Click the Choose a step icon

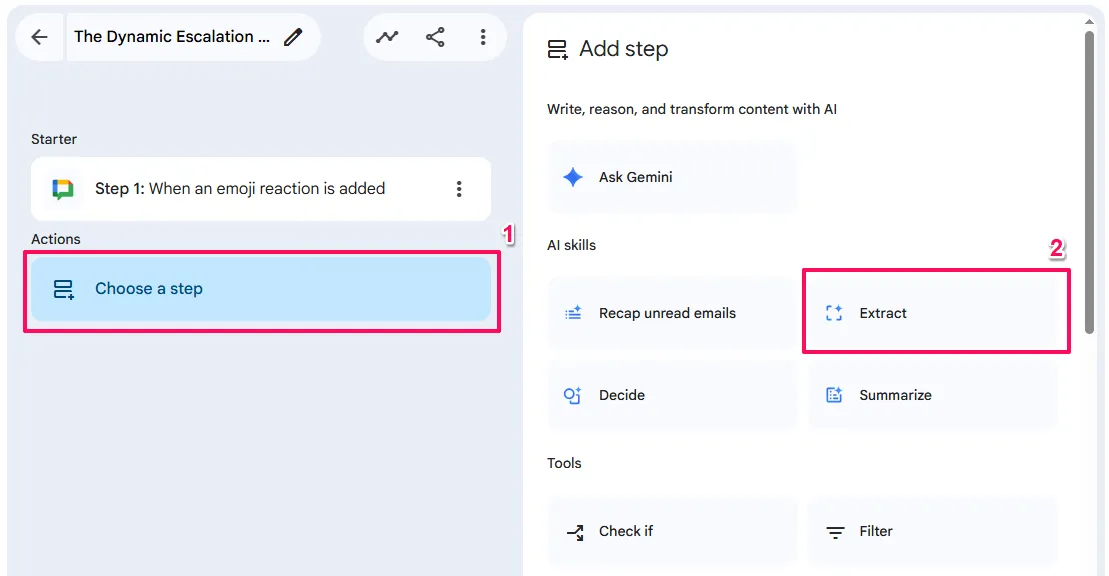tap(64, 289)
